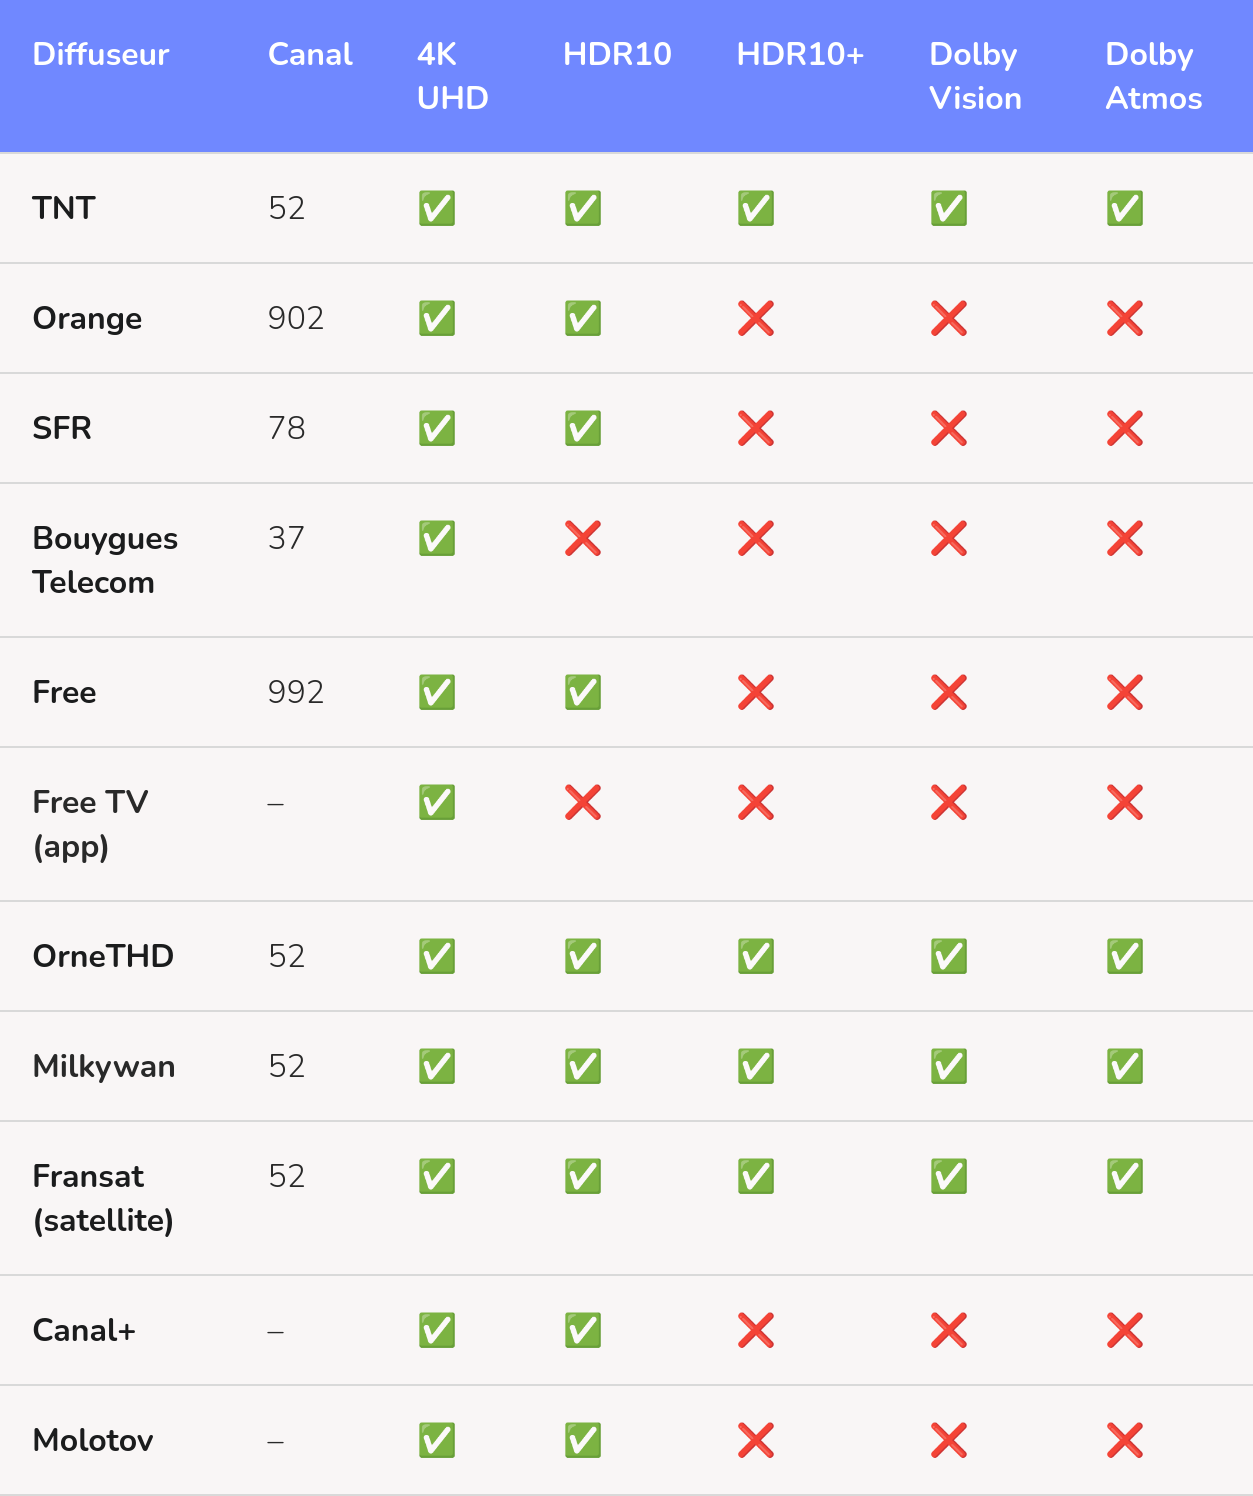Click the Dolby Vision column header
Image resolution: width=1253 pixels, height=1496 pixels.
coord(975,76)
